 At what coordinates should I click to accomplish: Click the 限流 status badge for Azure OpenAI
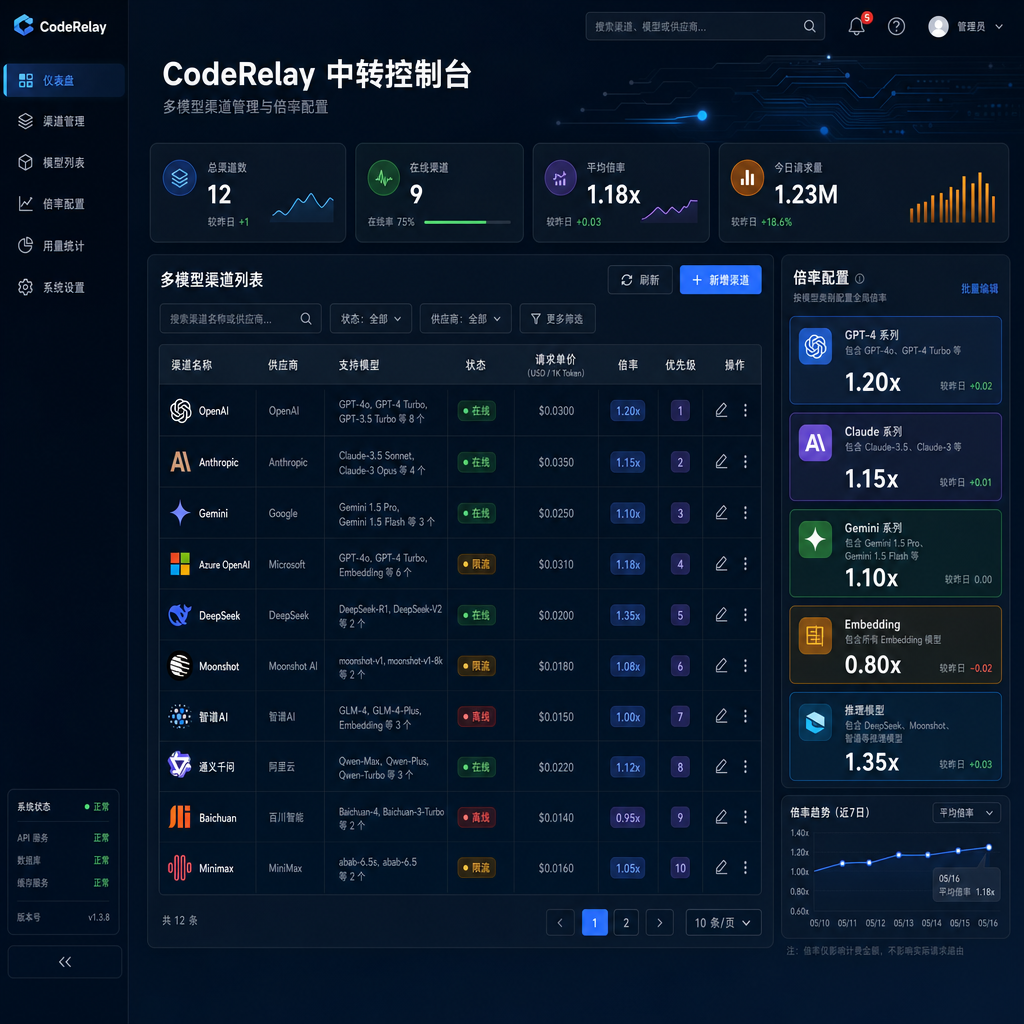coord(476,564)
